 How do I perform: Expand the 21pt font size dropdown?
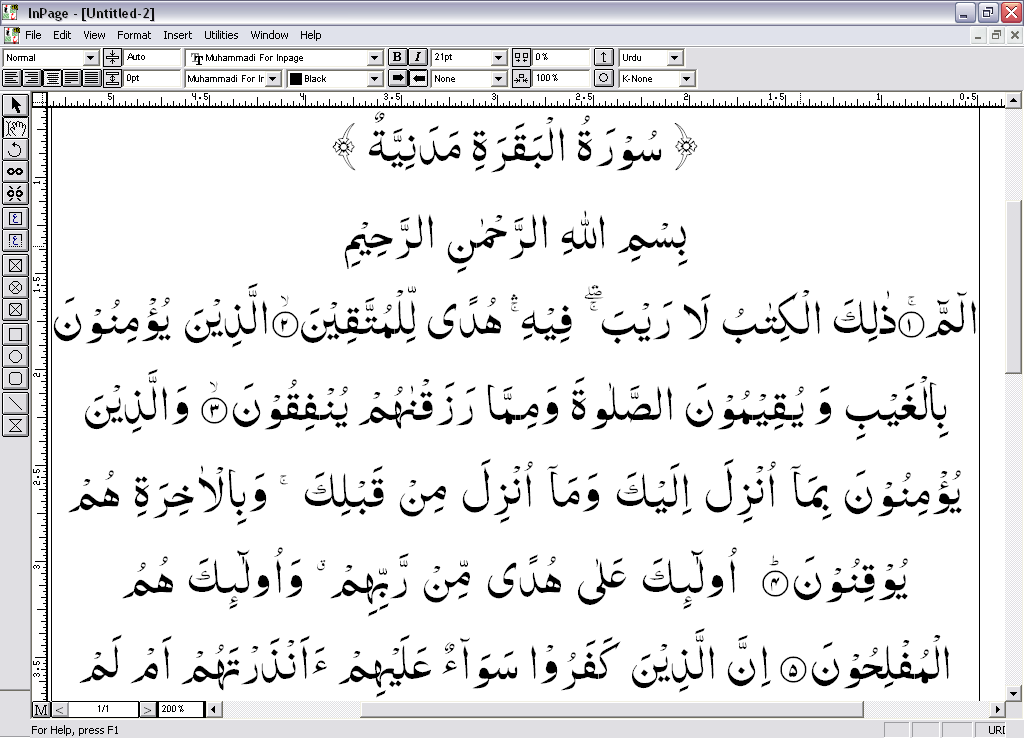[498, 57]
